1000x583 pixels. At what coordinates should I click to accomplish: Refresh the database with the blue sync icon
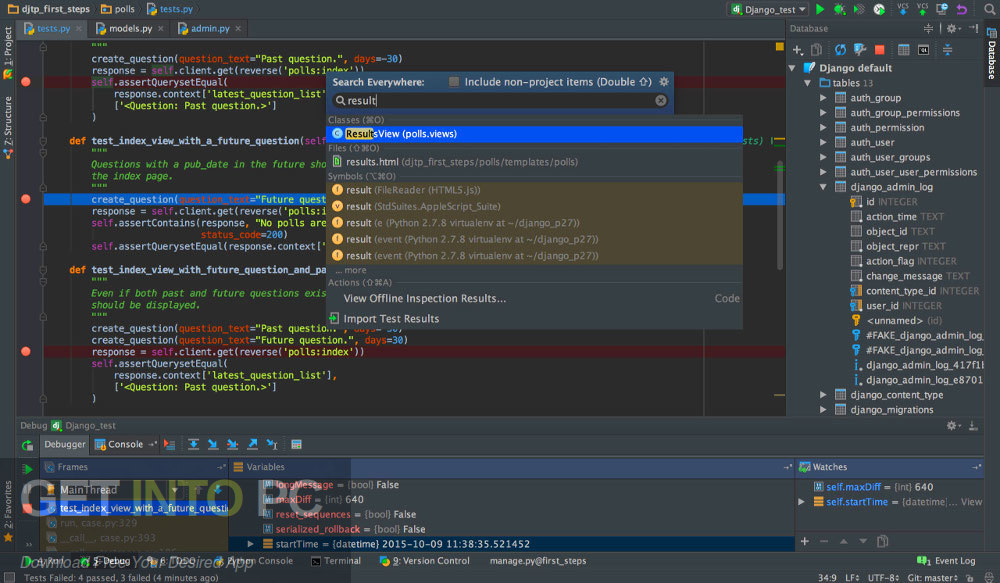point(840,50)
